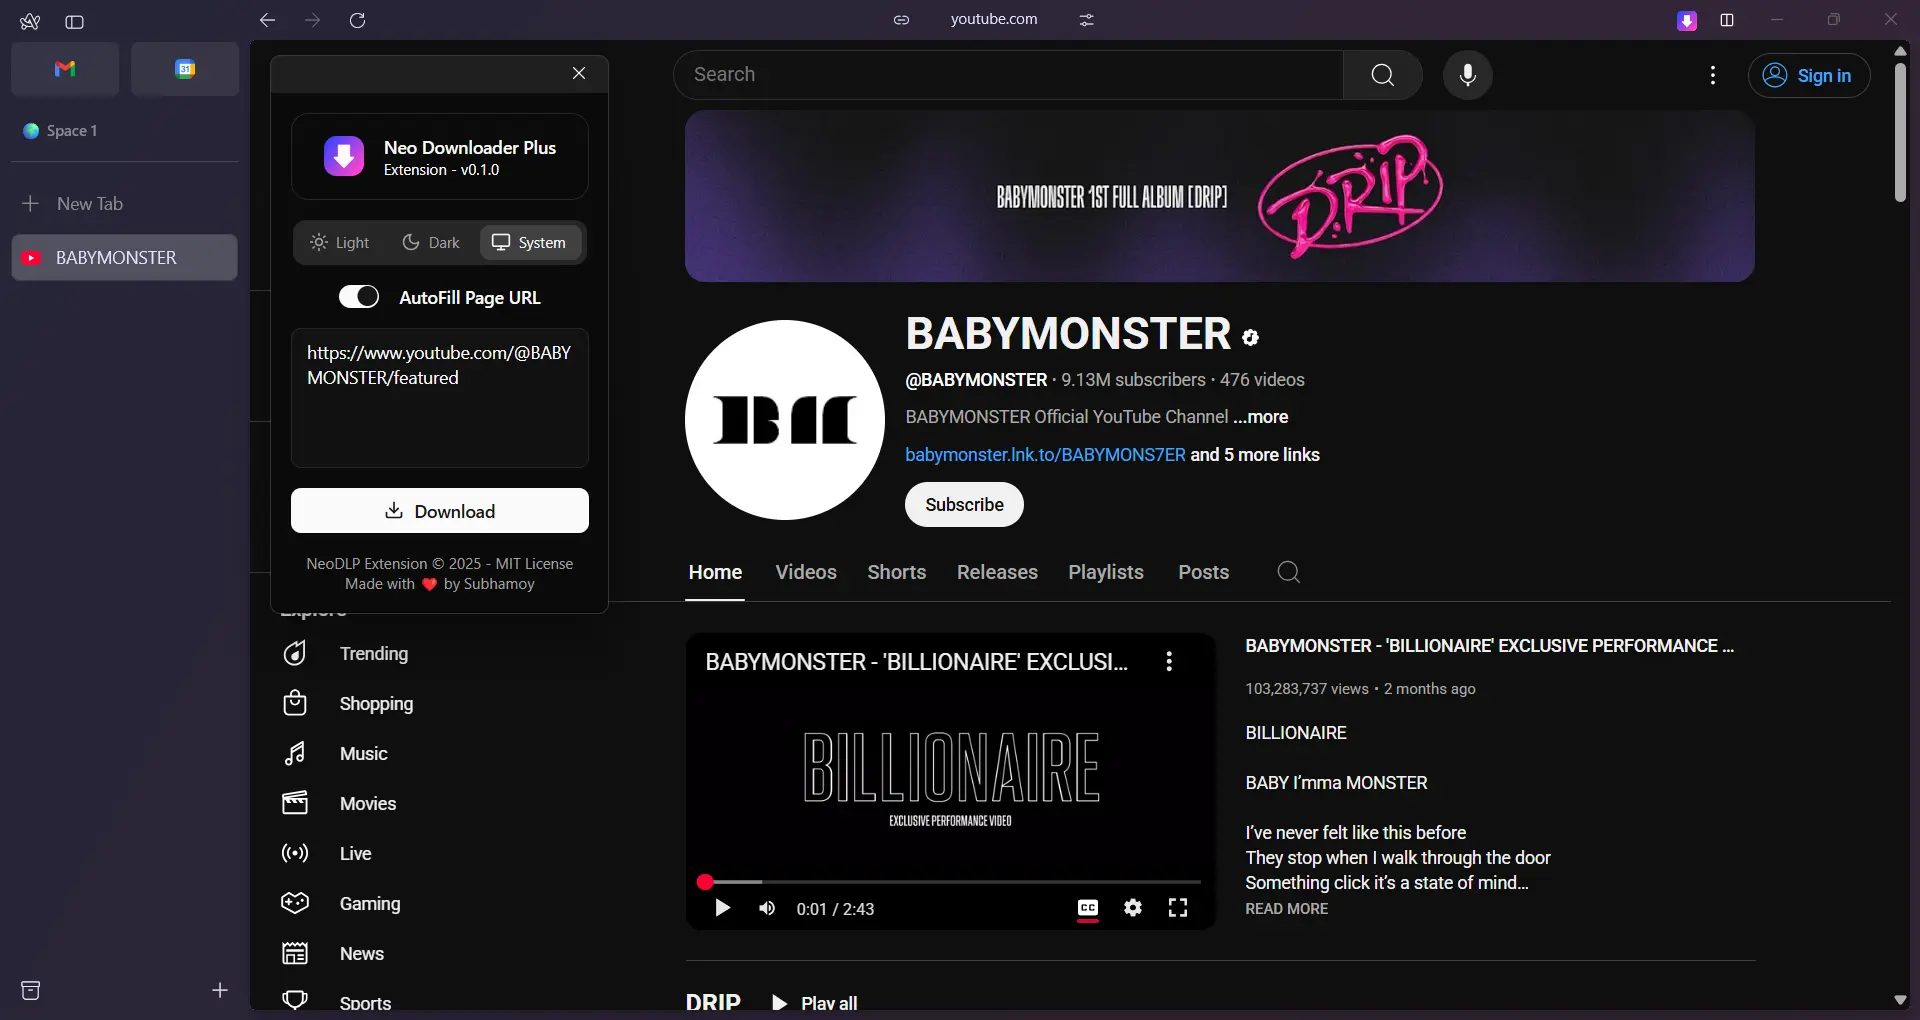Select the Light theme option

[x=340, y=243]
